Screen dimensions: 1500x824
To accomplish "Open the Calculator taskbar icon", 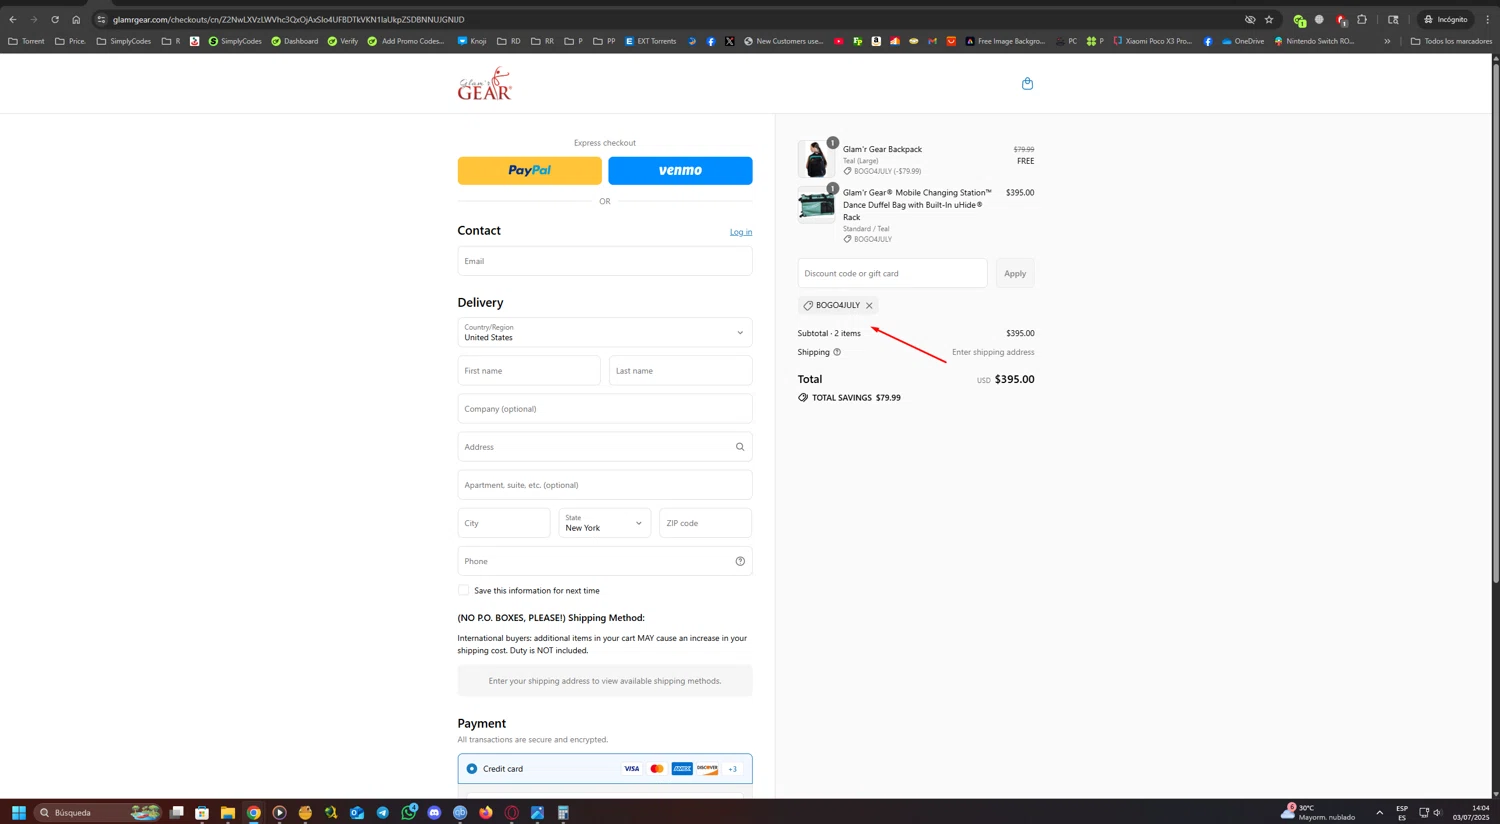I will tap(563, 813).
